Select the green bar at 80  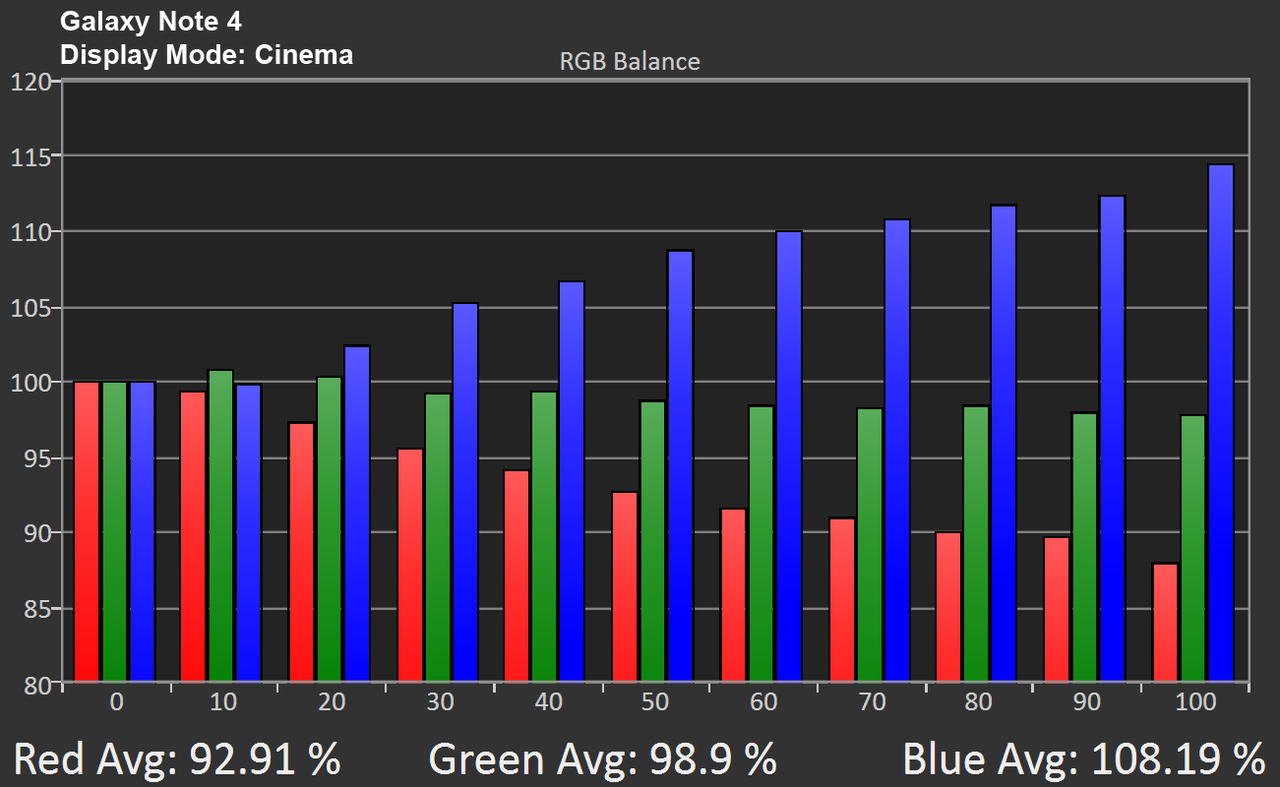(976, 544)
